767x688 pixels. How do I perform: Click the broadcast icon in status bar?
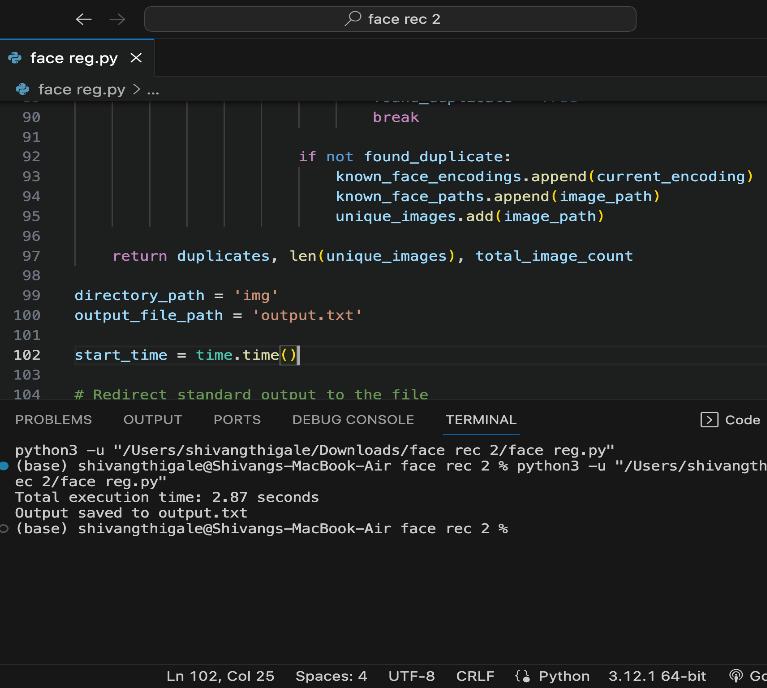click(x=736, y=676)
